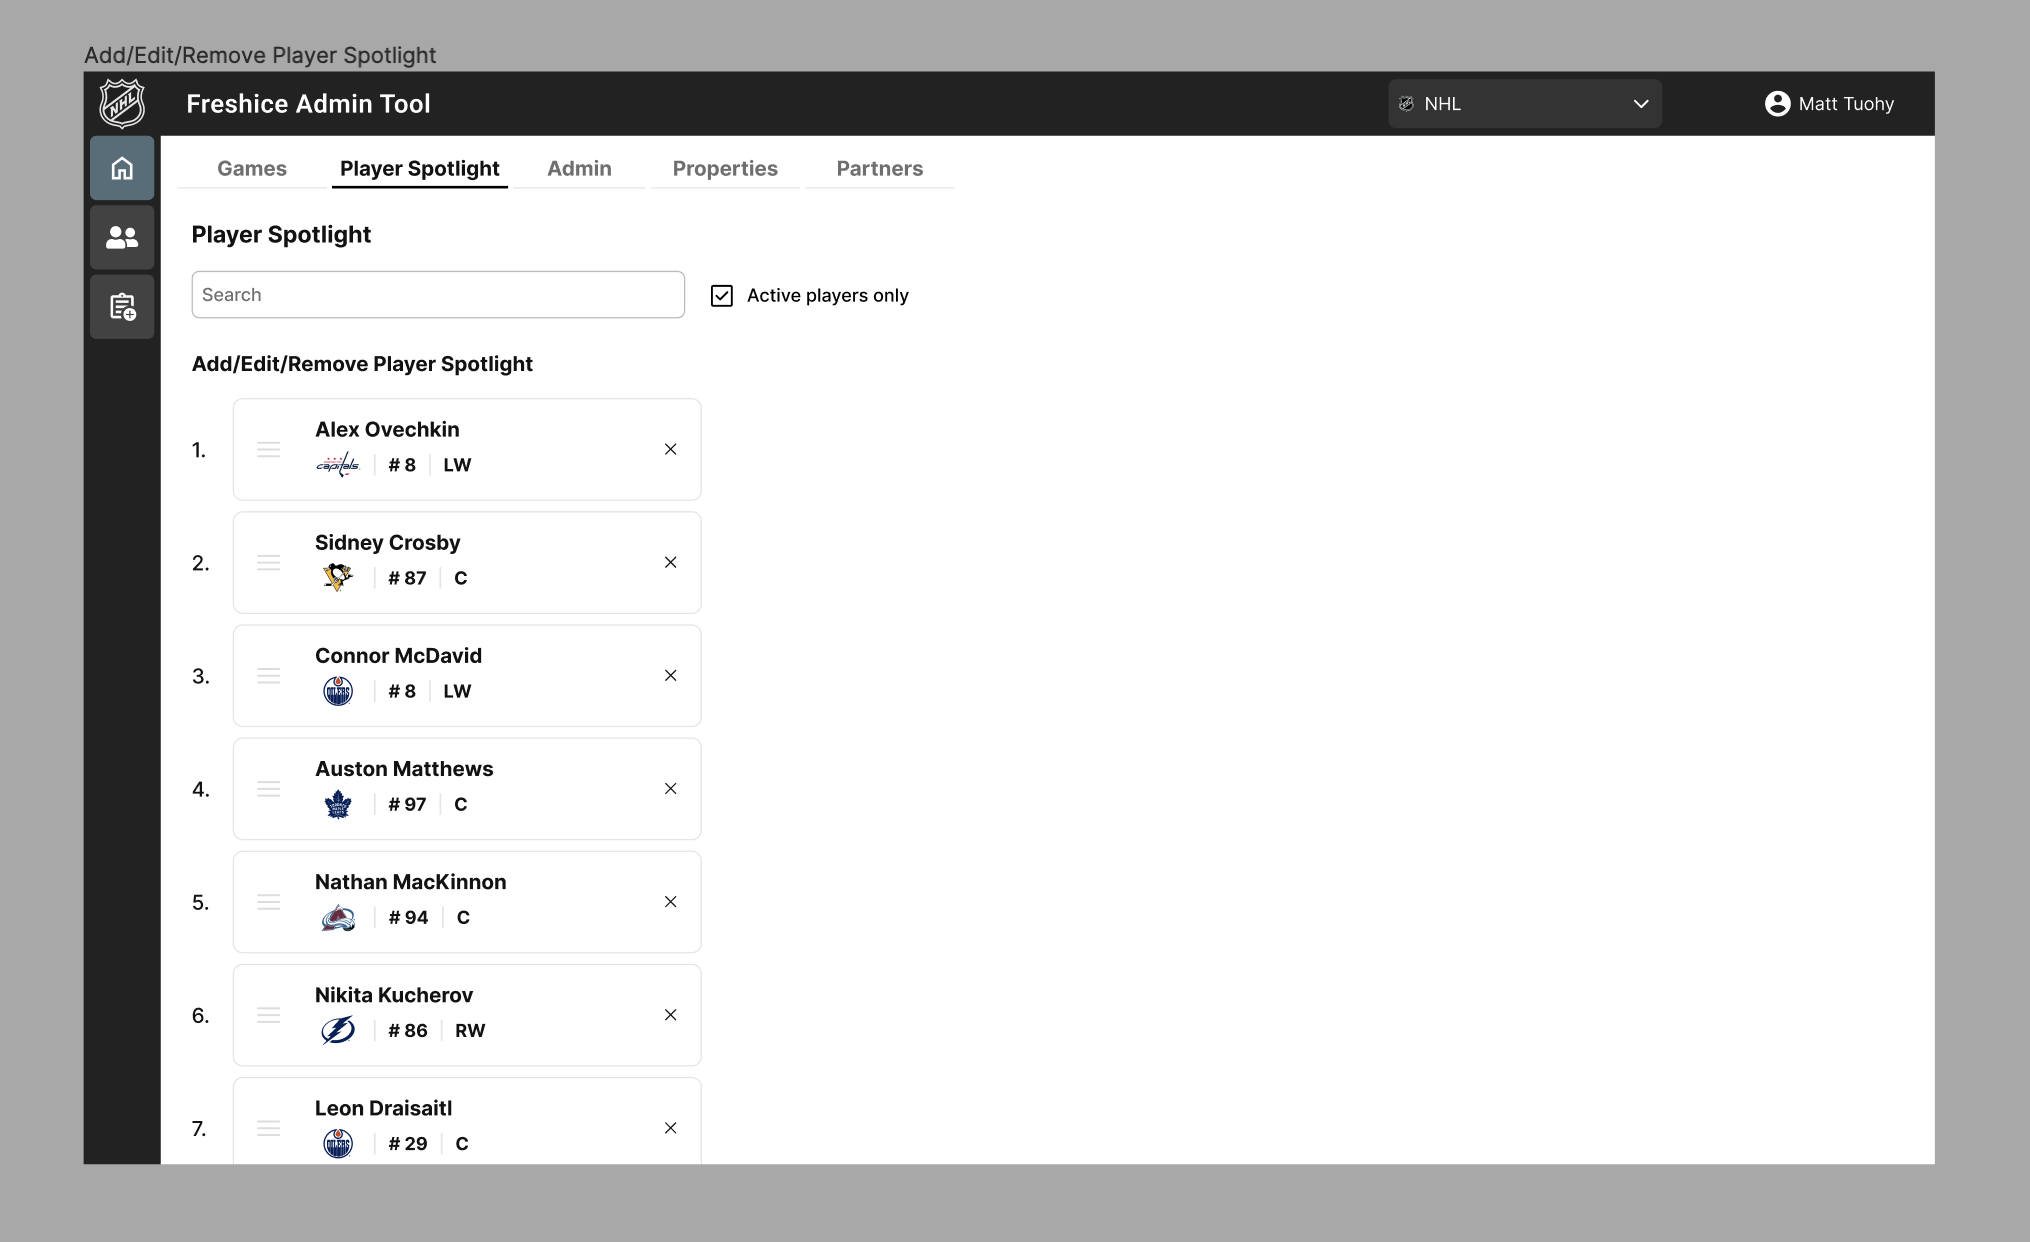Open the Admin tab
The image size is (2030, 1242).
[579, 168]
